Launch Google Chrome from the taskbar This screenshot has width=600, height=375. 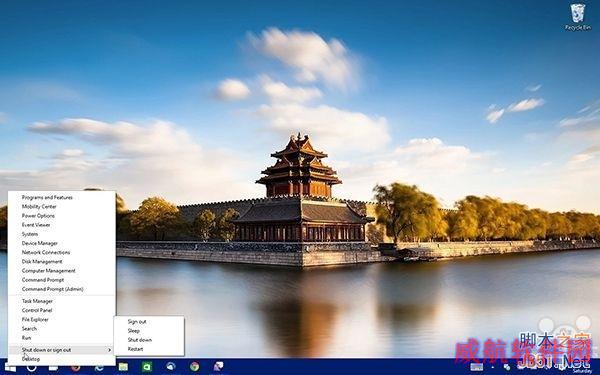(x=194, y=367)
